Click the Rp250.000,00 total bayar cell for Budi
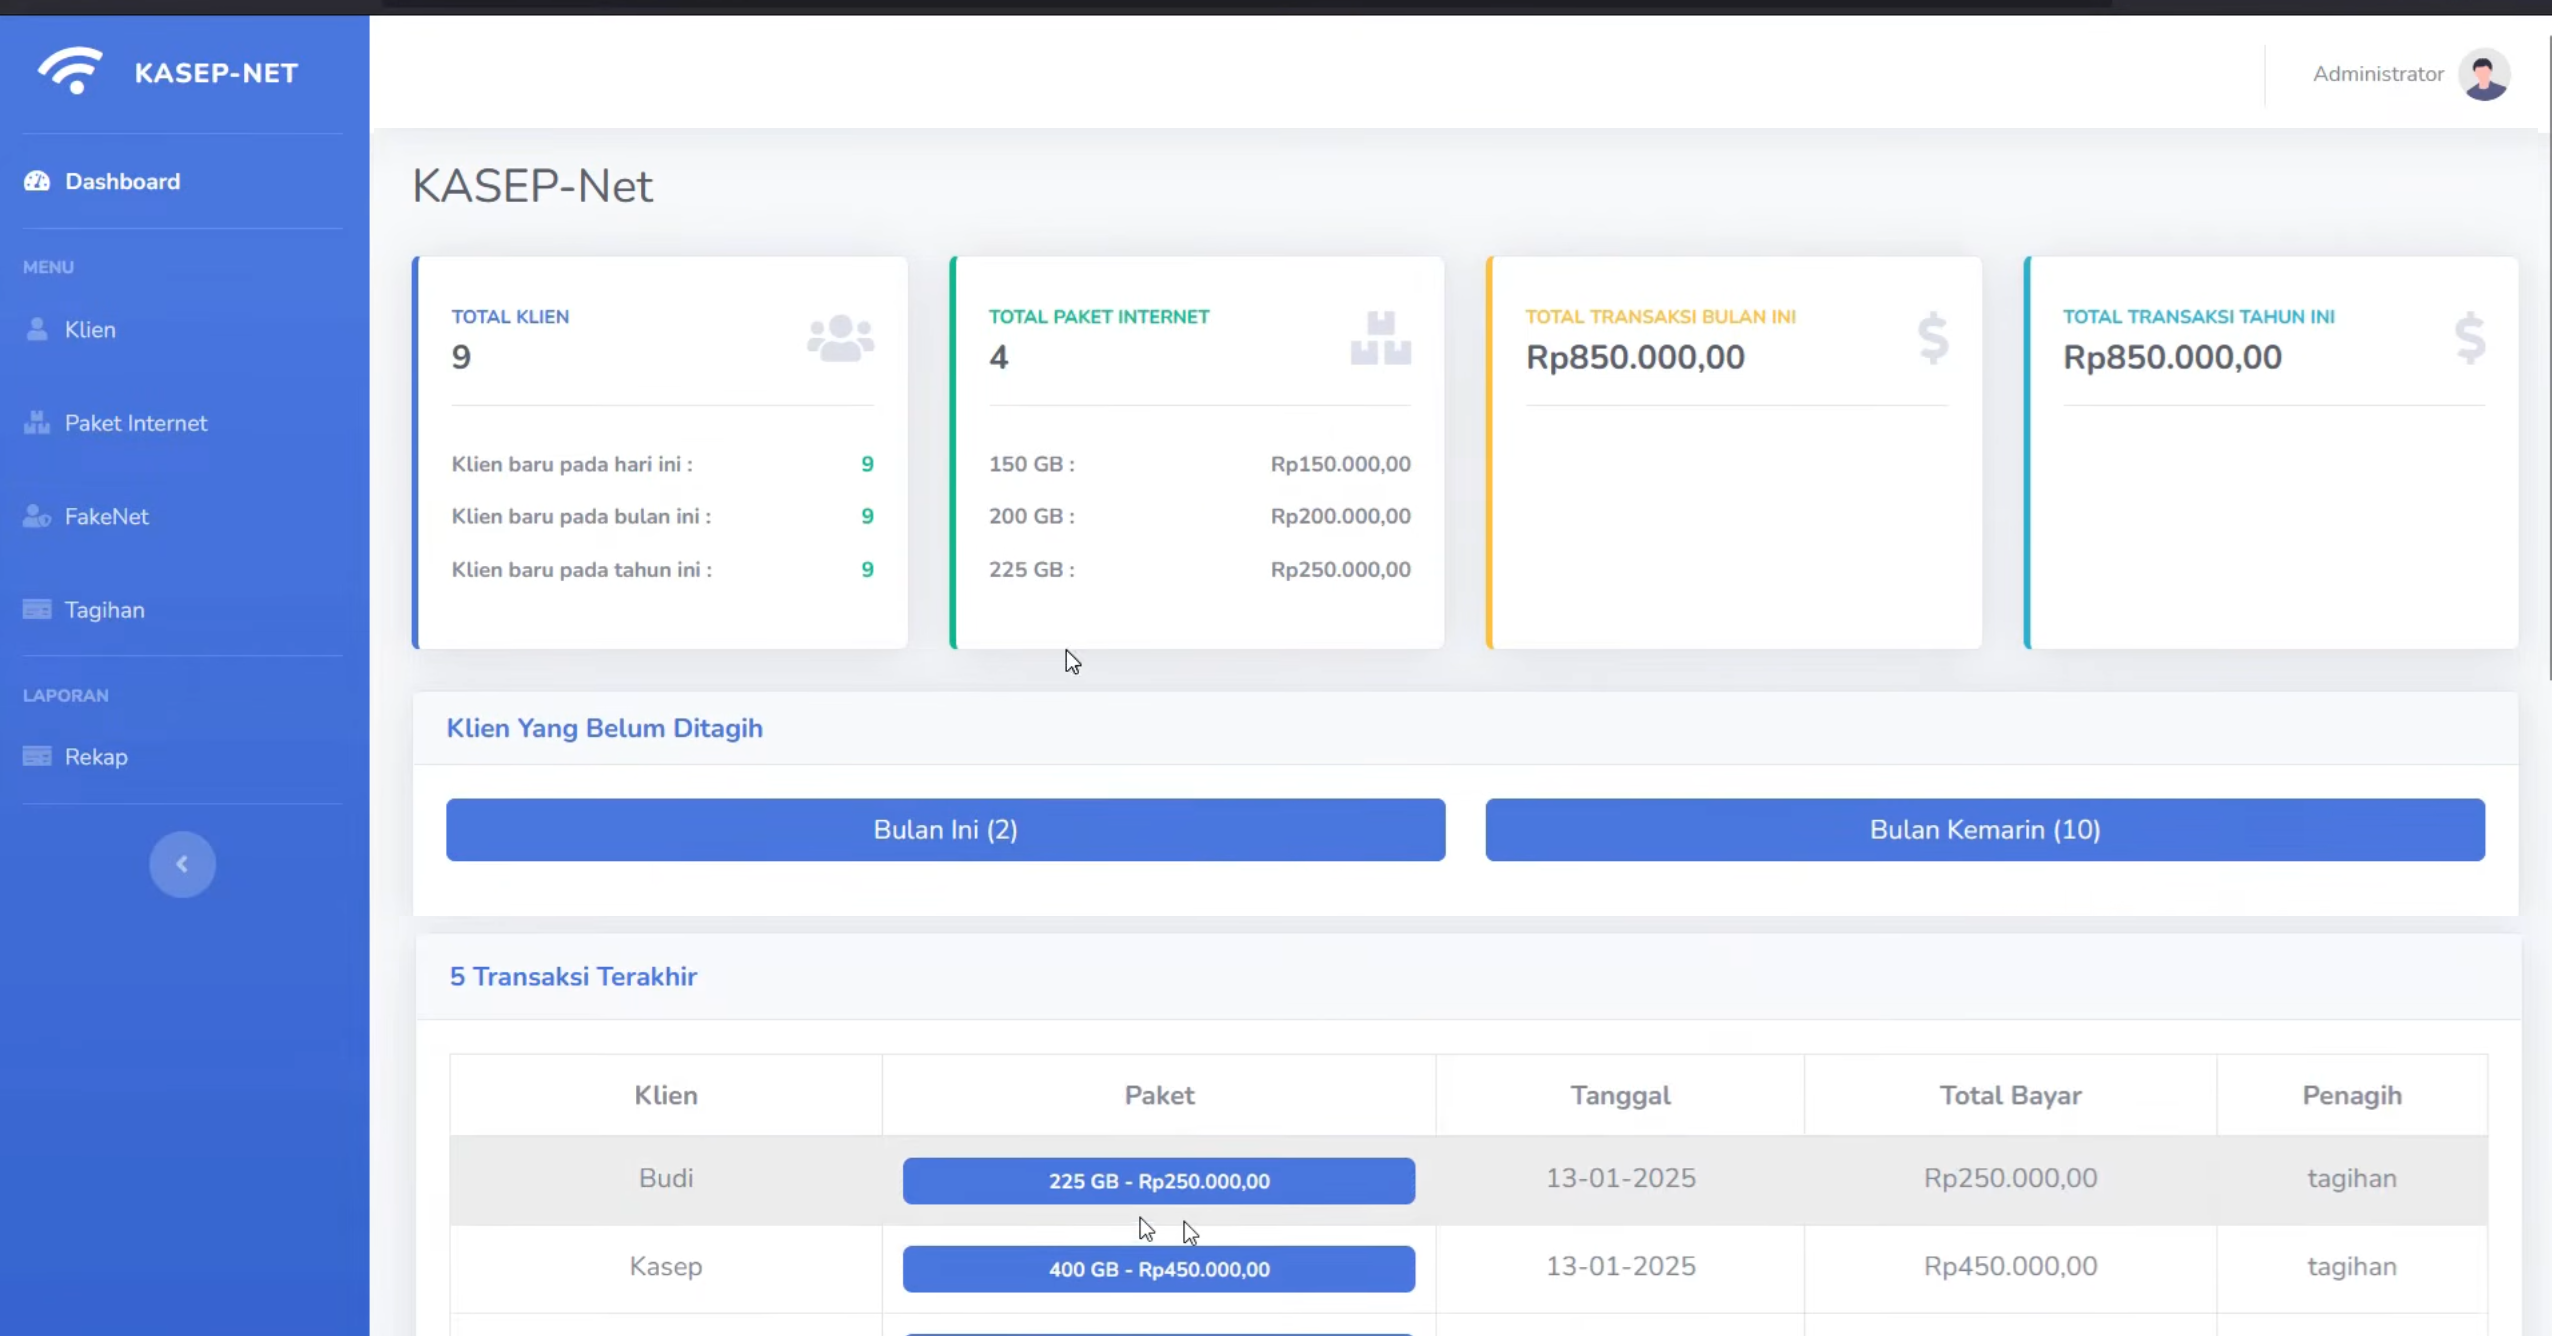 pos(2010,1178)
